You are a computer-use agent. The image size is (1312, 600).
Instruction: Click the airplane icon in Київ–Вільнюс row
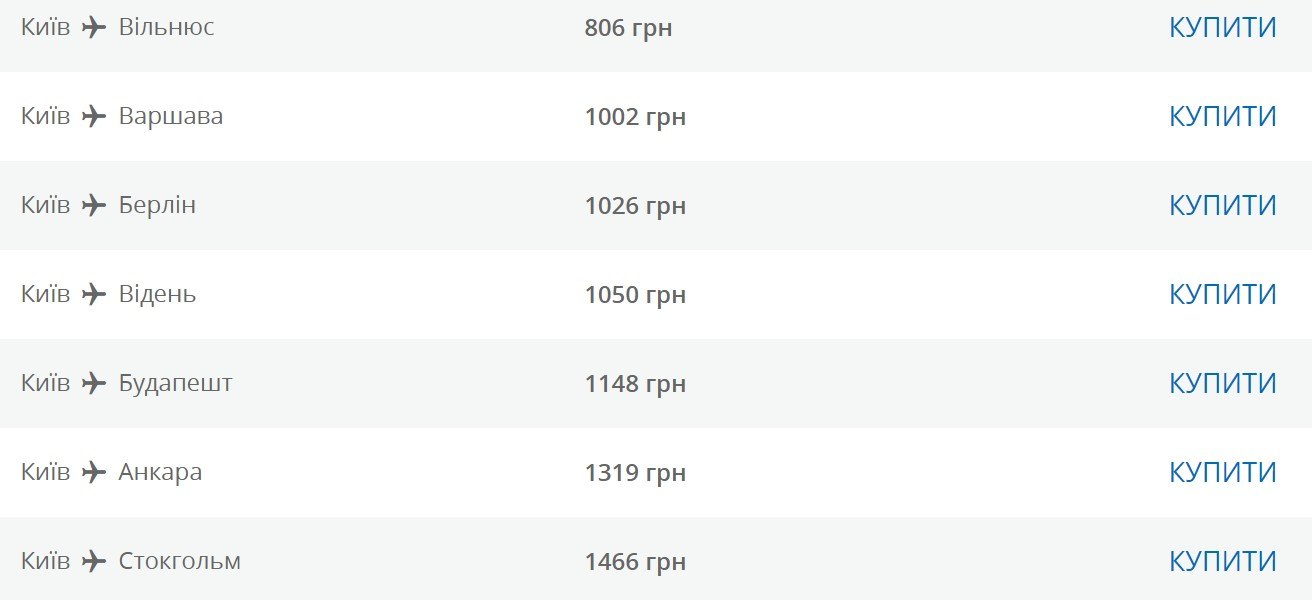(94, 28)
